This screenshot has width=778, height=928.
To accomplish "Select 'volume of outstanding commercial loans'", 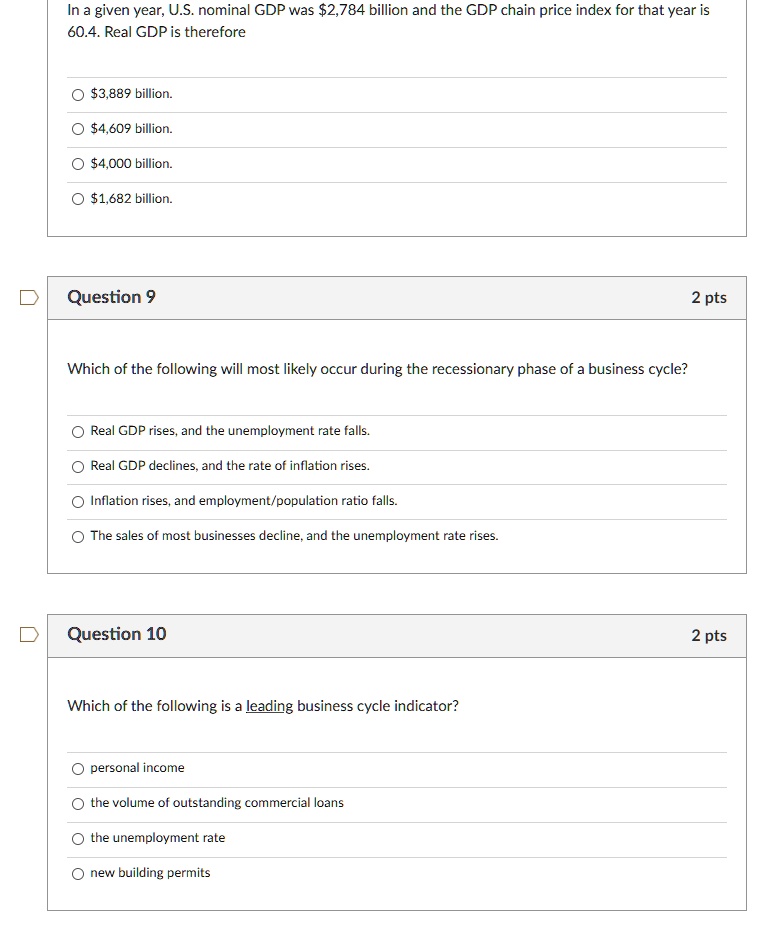I will tap(78, 804).
